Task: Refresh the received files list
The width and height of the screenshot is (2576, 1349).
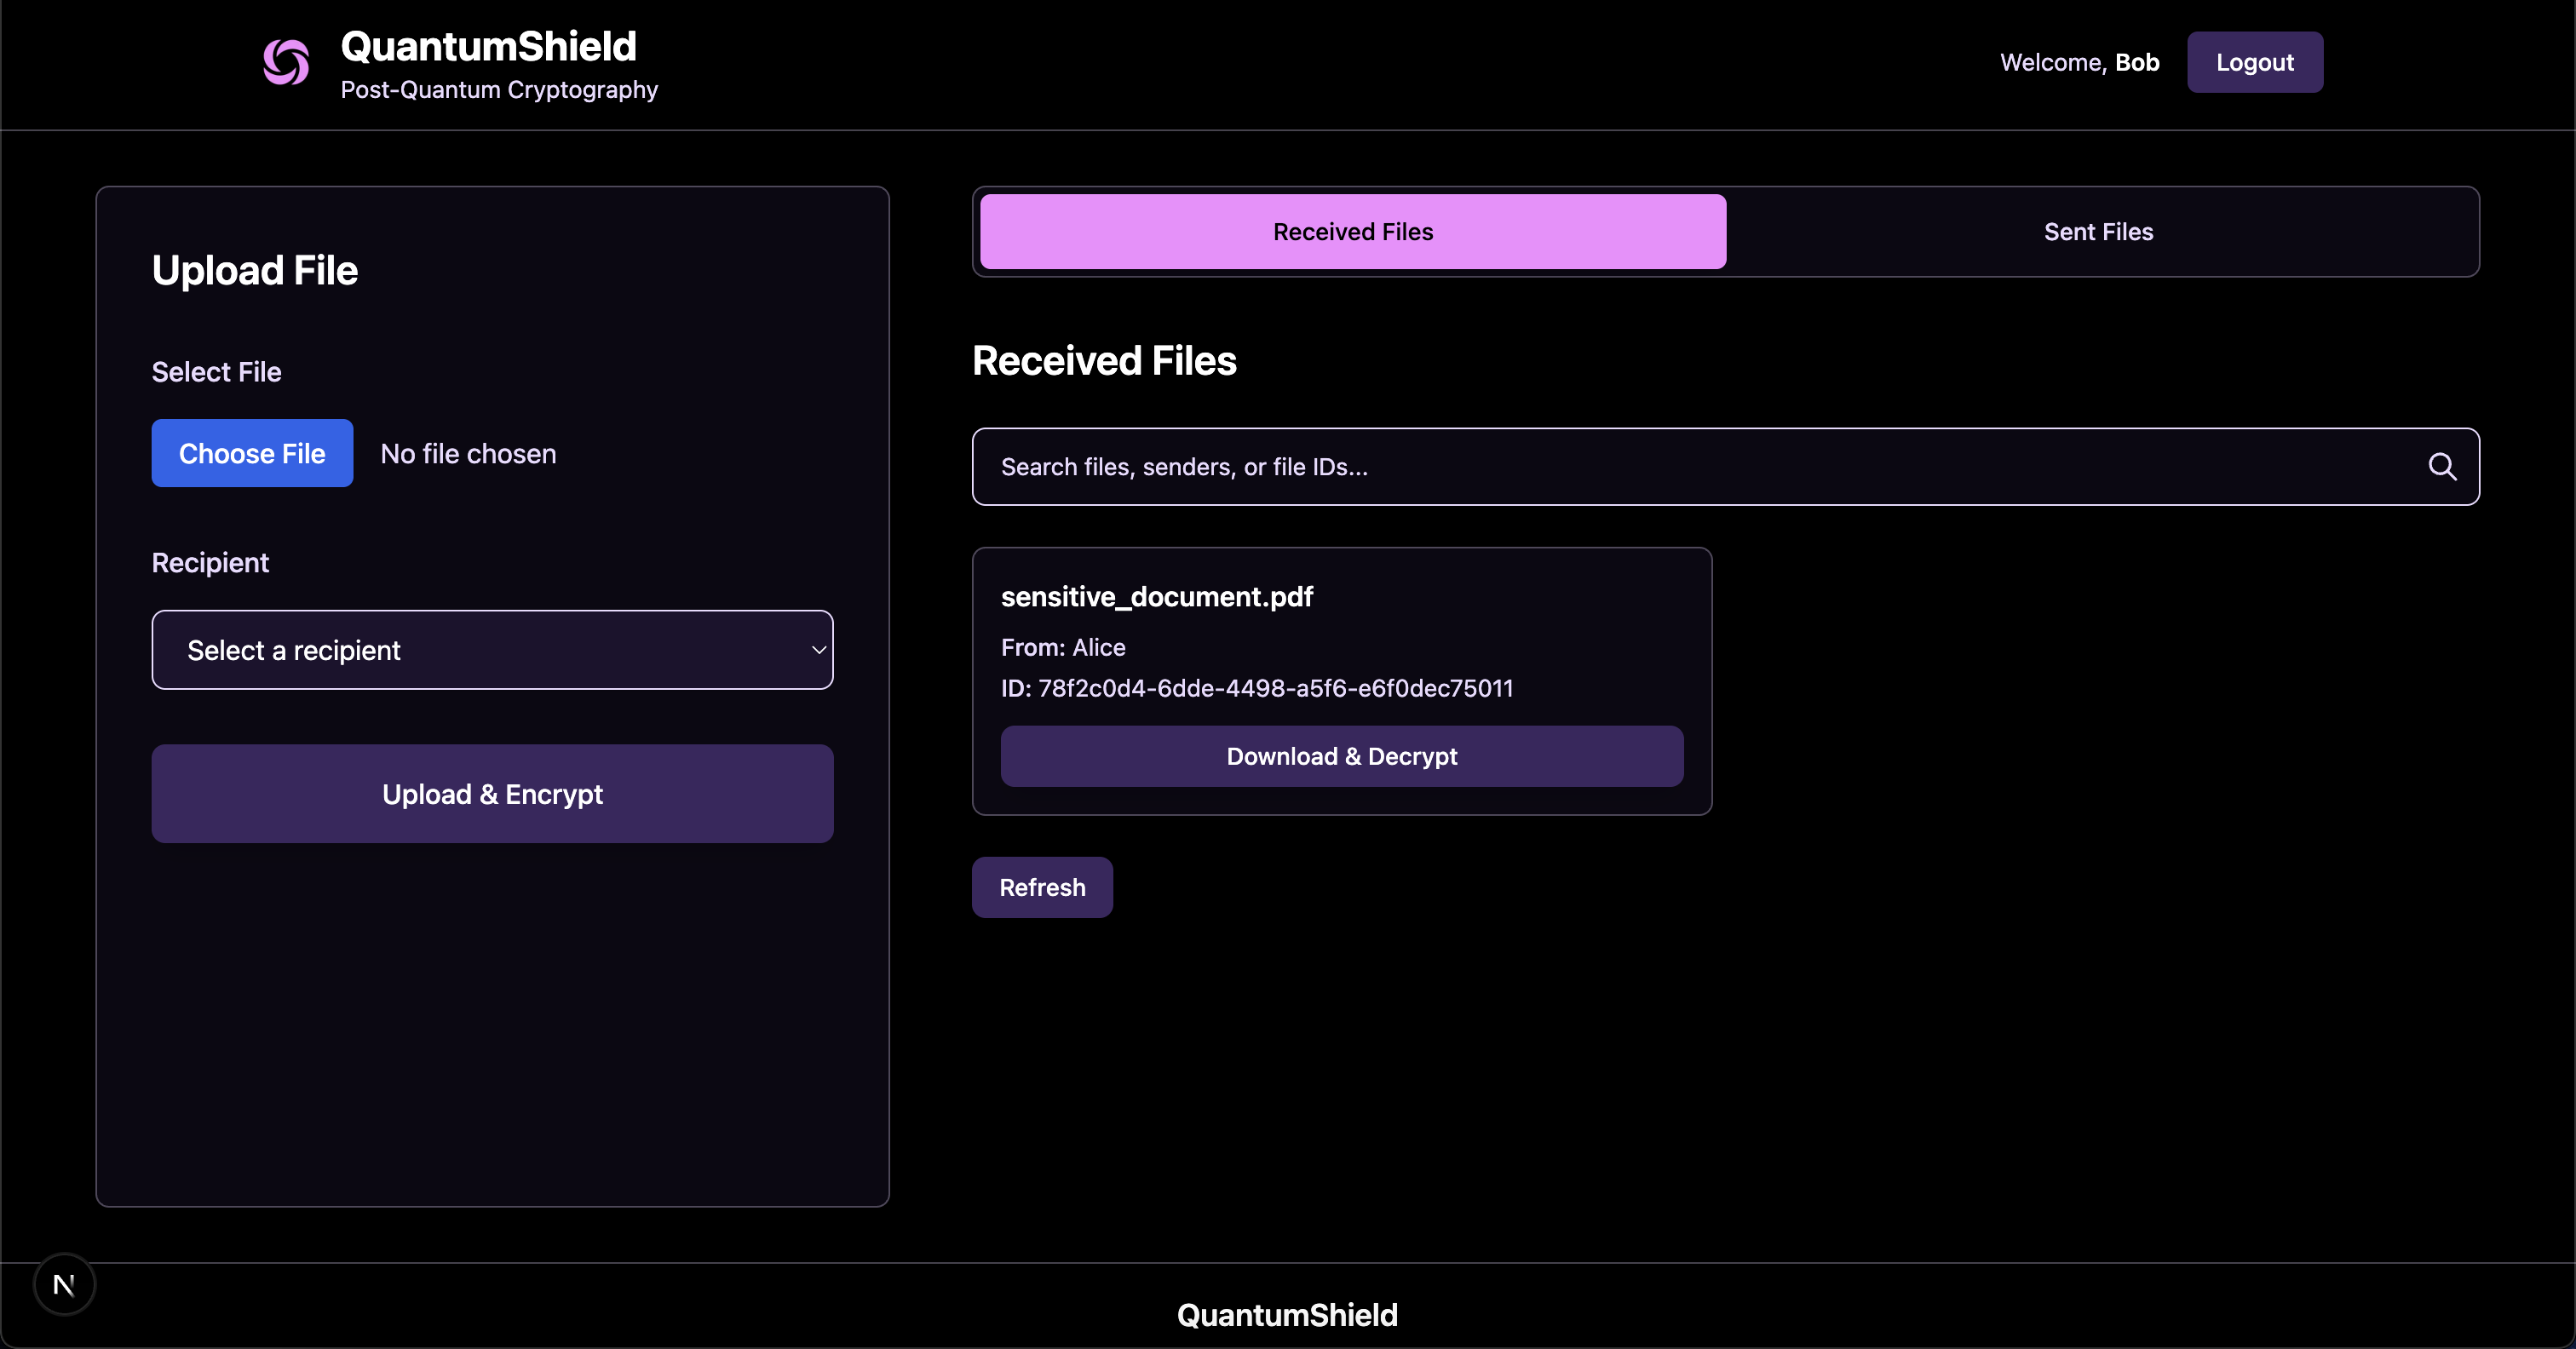Action: [1041, 888]
